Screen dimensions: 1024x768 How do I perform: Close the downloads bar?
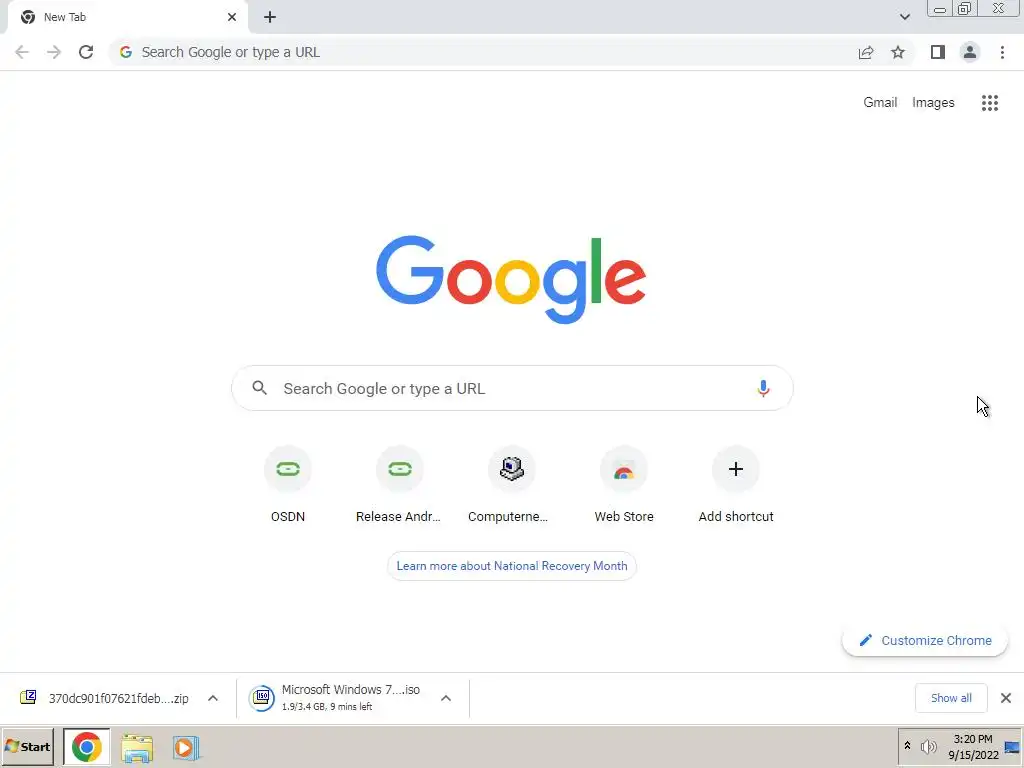[x=1006, y=698]
